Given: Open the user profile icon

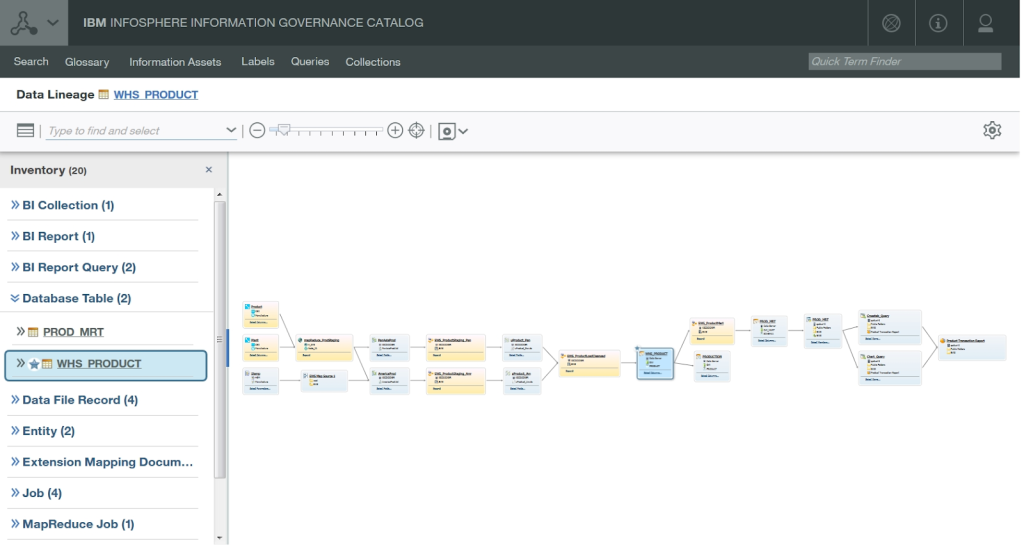Looking at the screenshot, I should click(985, 23).
